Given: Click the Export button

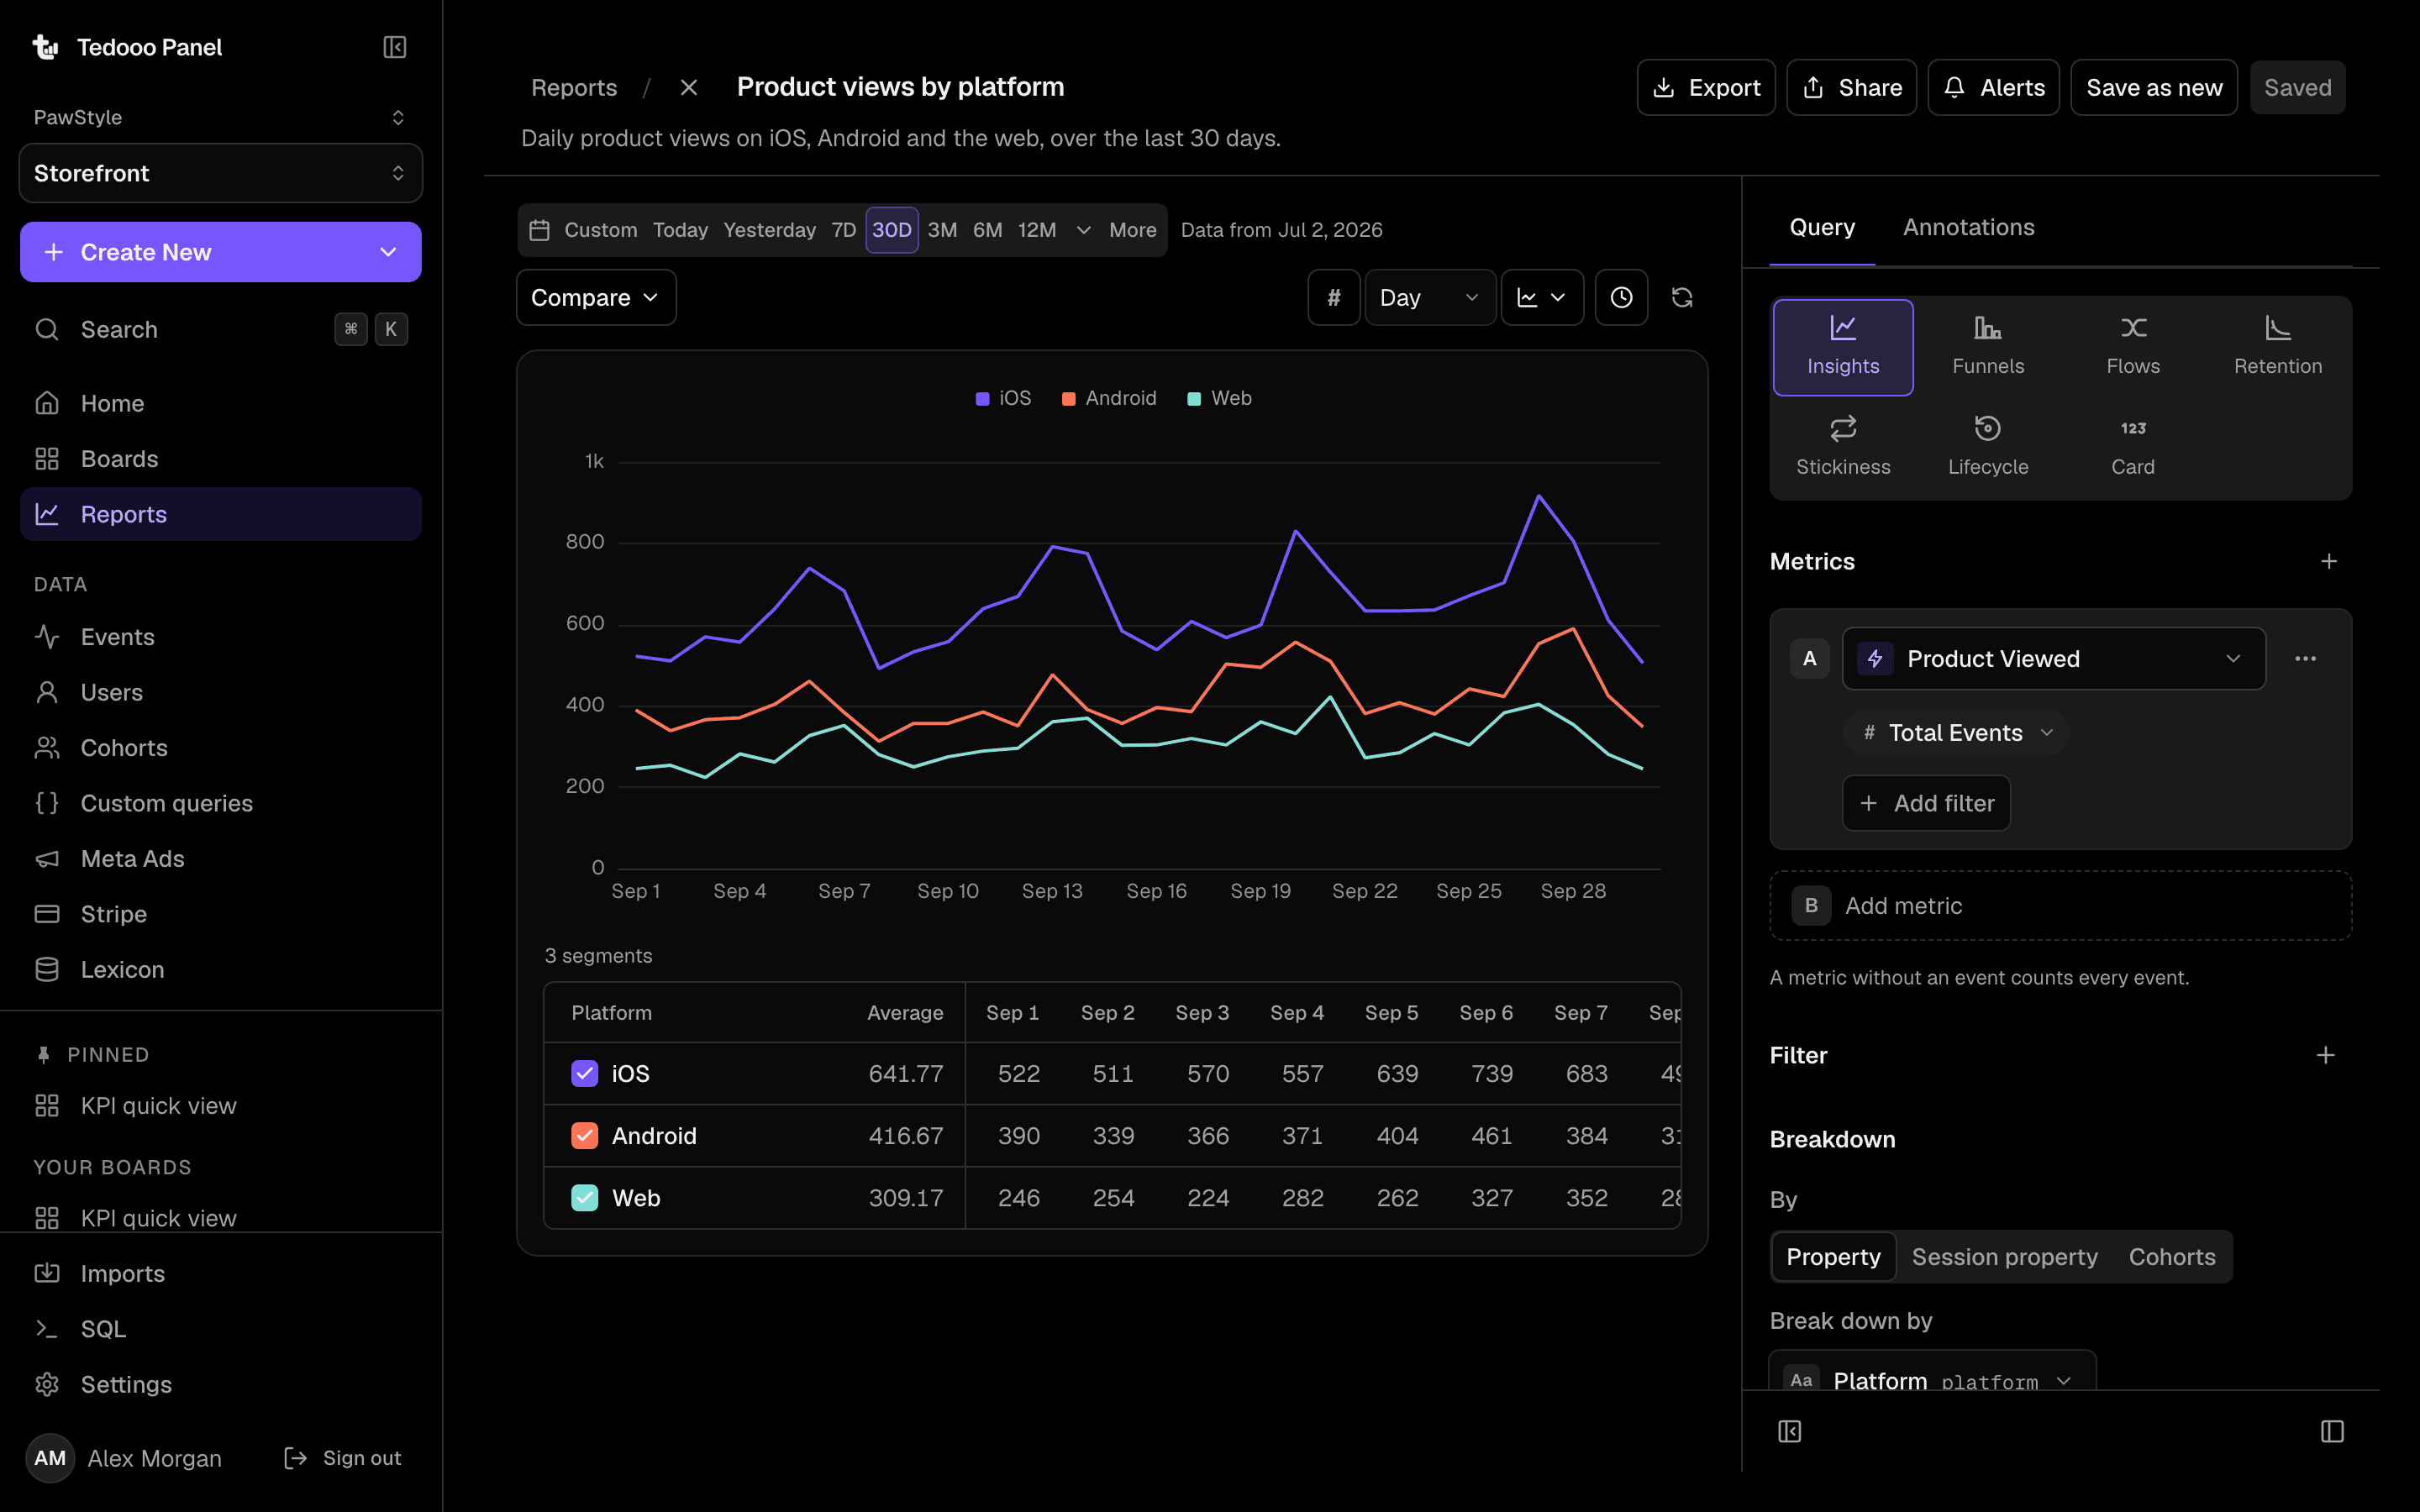Looking at the screenshot, I should 1706,87.
